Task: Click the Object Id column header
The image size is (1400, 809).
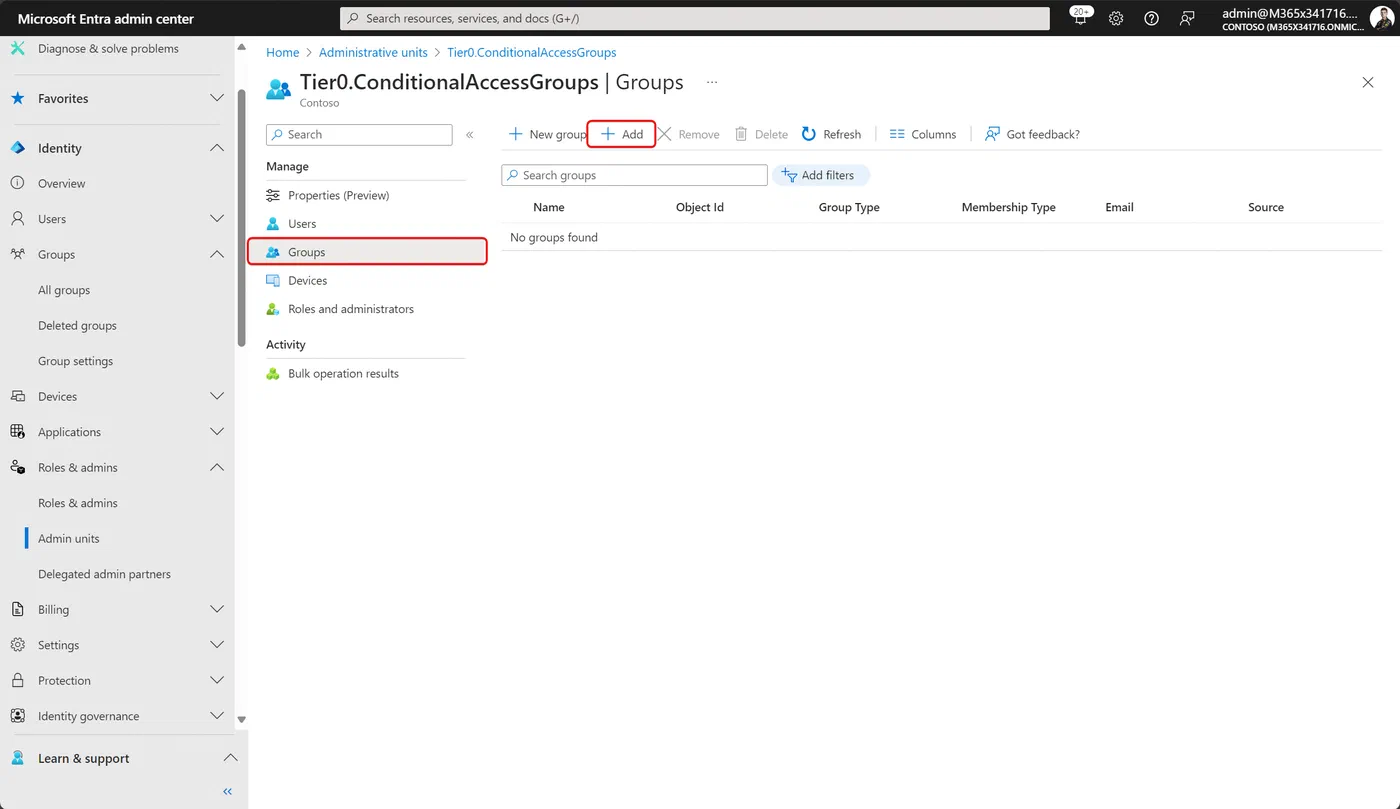Action: 700,207
